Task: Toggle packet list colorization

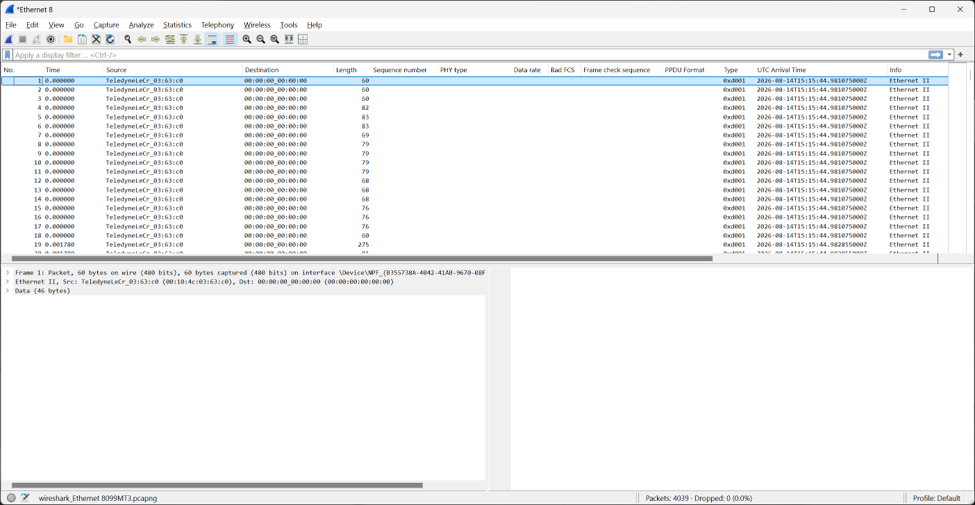Action: coord(230,39)
